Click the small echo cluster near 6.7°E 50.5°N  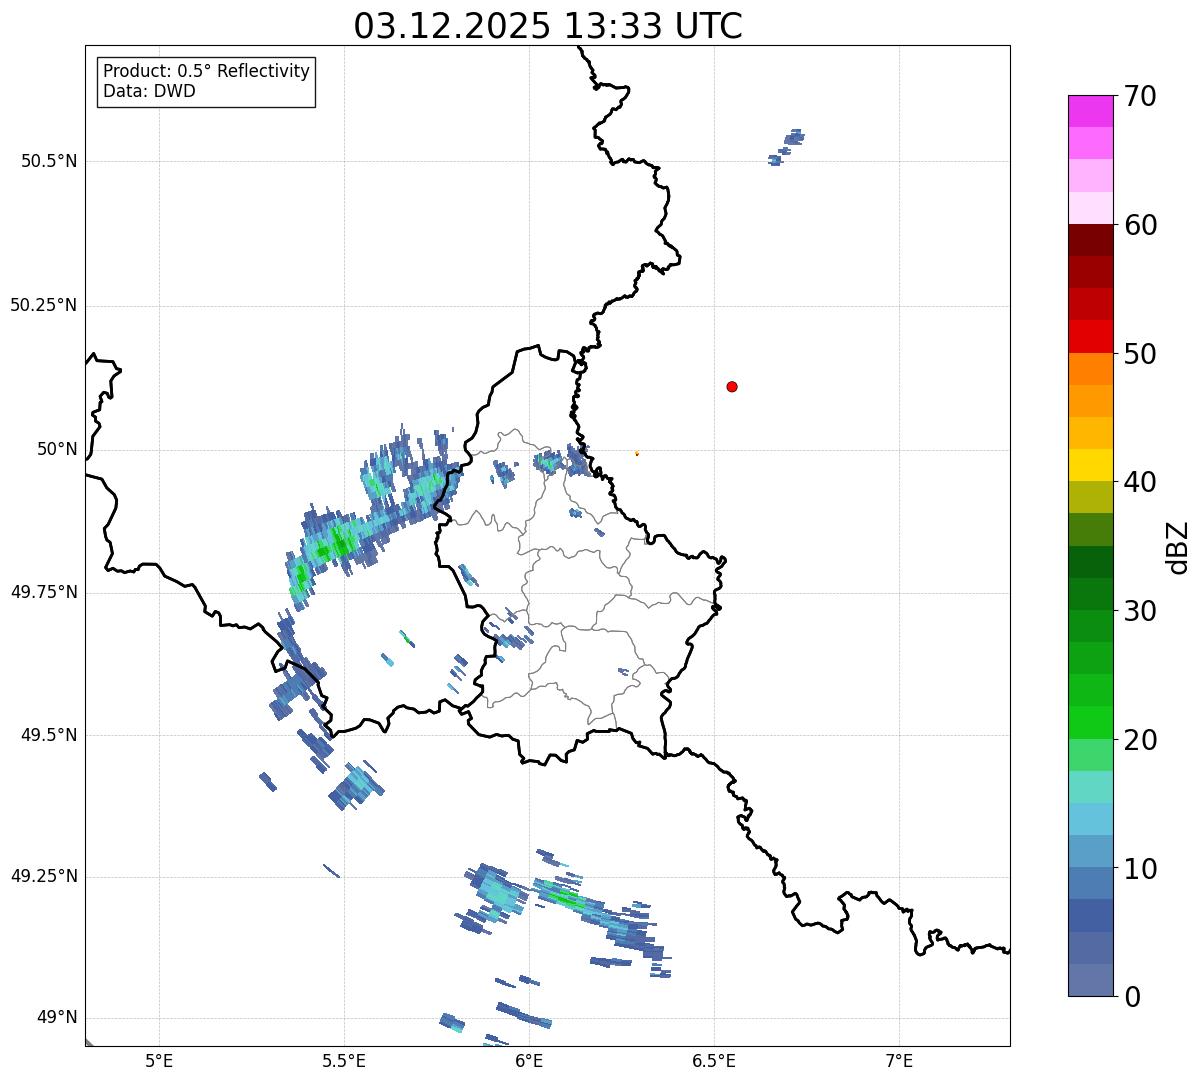[786, 147]
